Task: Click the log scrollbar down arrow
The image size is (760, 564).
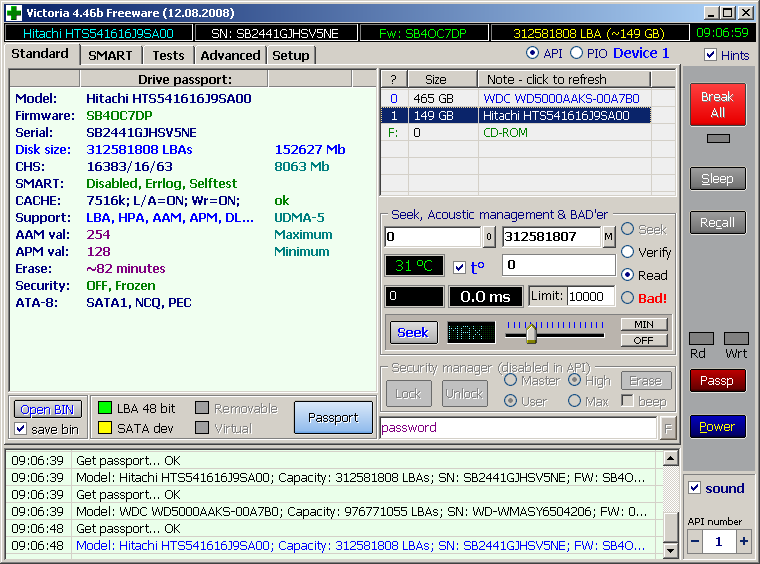Action: click(670, 549)
